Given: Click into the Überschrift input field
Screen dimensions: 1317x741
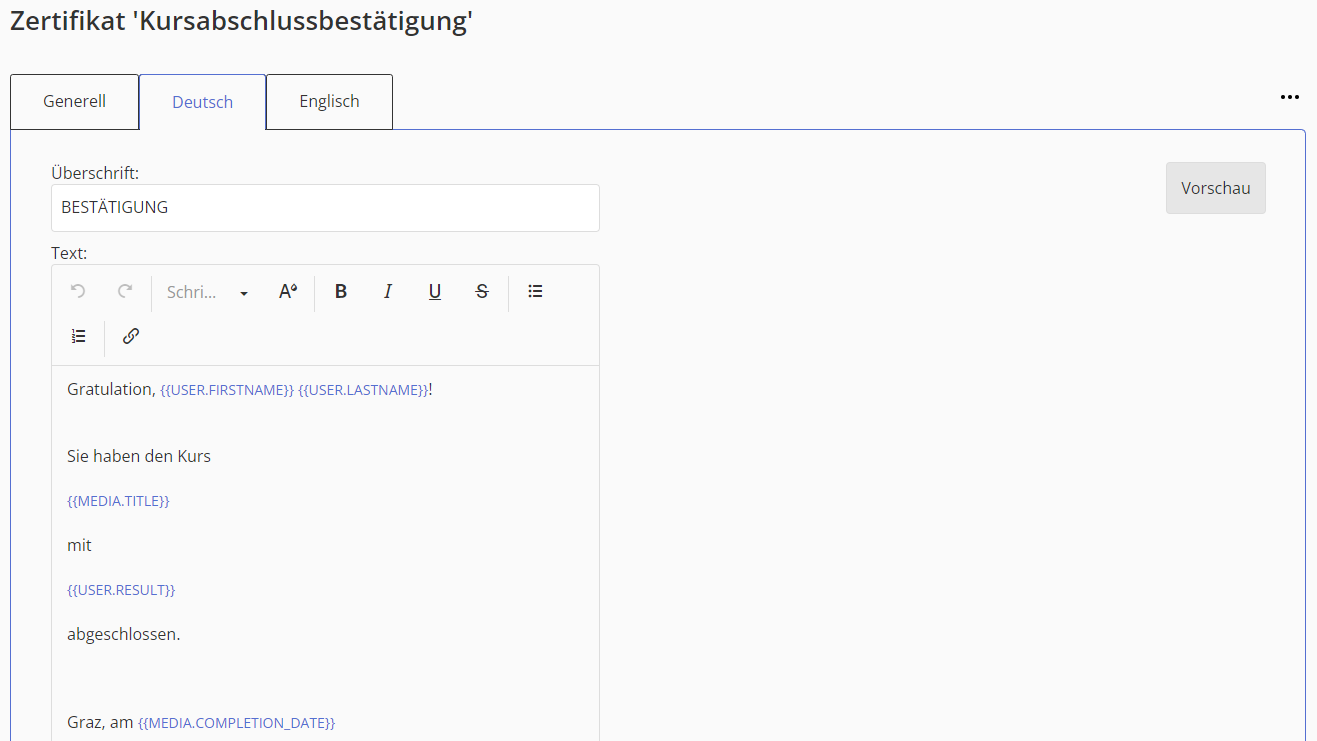Looking at the screenshot, I should (x=325, y=208).
